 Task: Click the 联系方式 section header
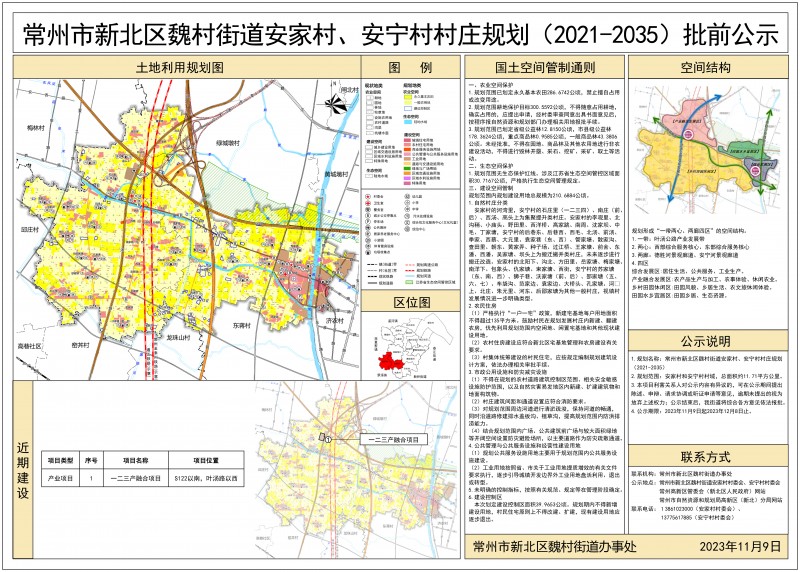point(706,457)
